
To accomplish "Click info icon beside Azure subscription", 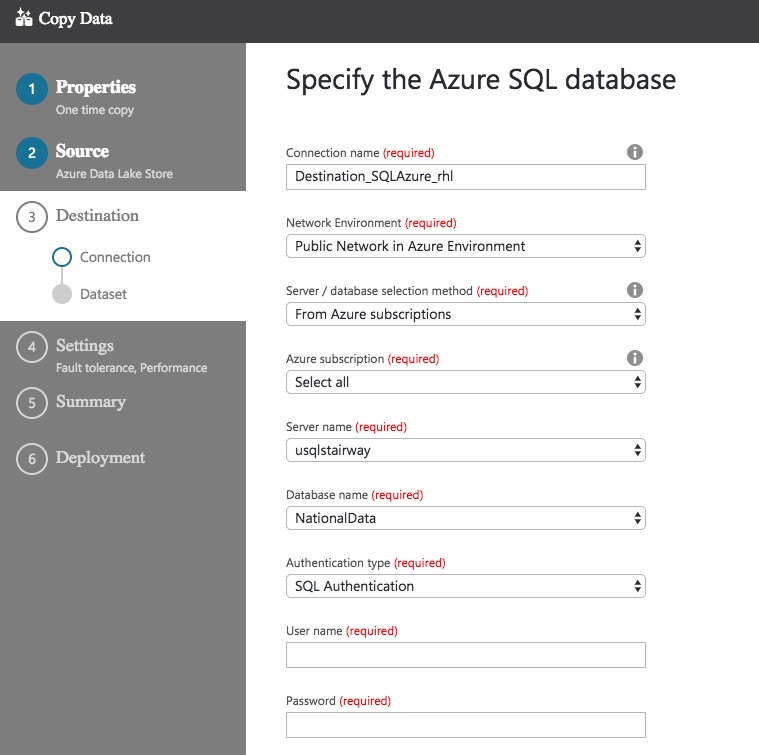I will (x=634, y=358).
